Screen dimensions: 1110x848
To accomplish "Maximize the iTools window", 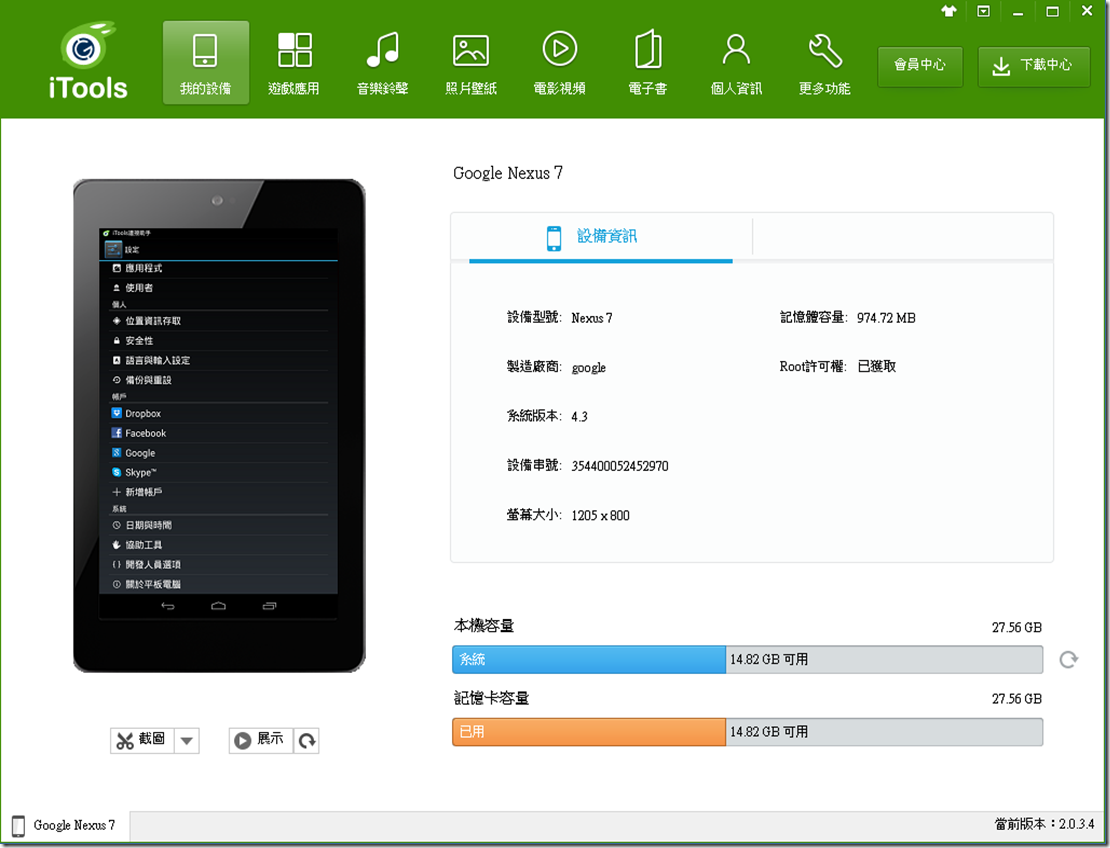I will pyautogui.click(x=1053, y=11).
